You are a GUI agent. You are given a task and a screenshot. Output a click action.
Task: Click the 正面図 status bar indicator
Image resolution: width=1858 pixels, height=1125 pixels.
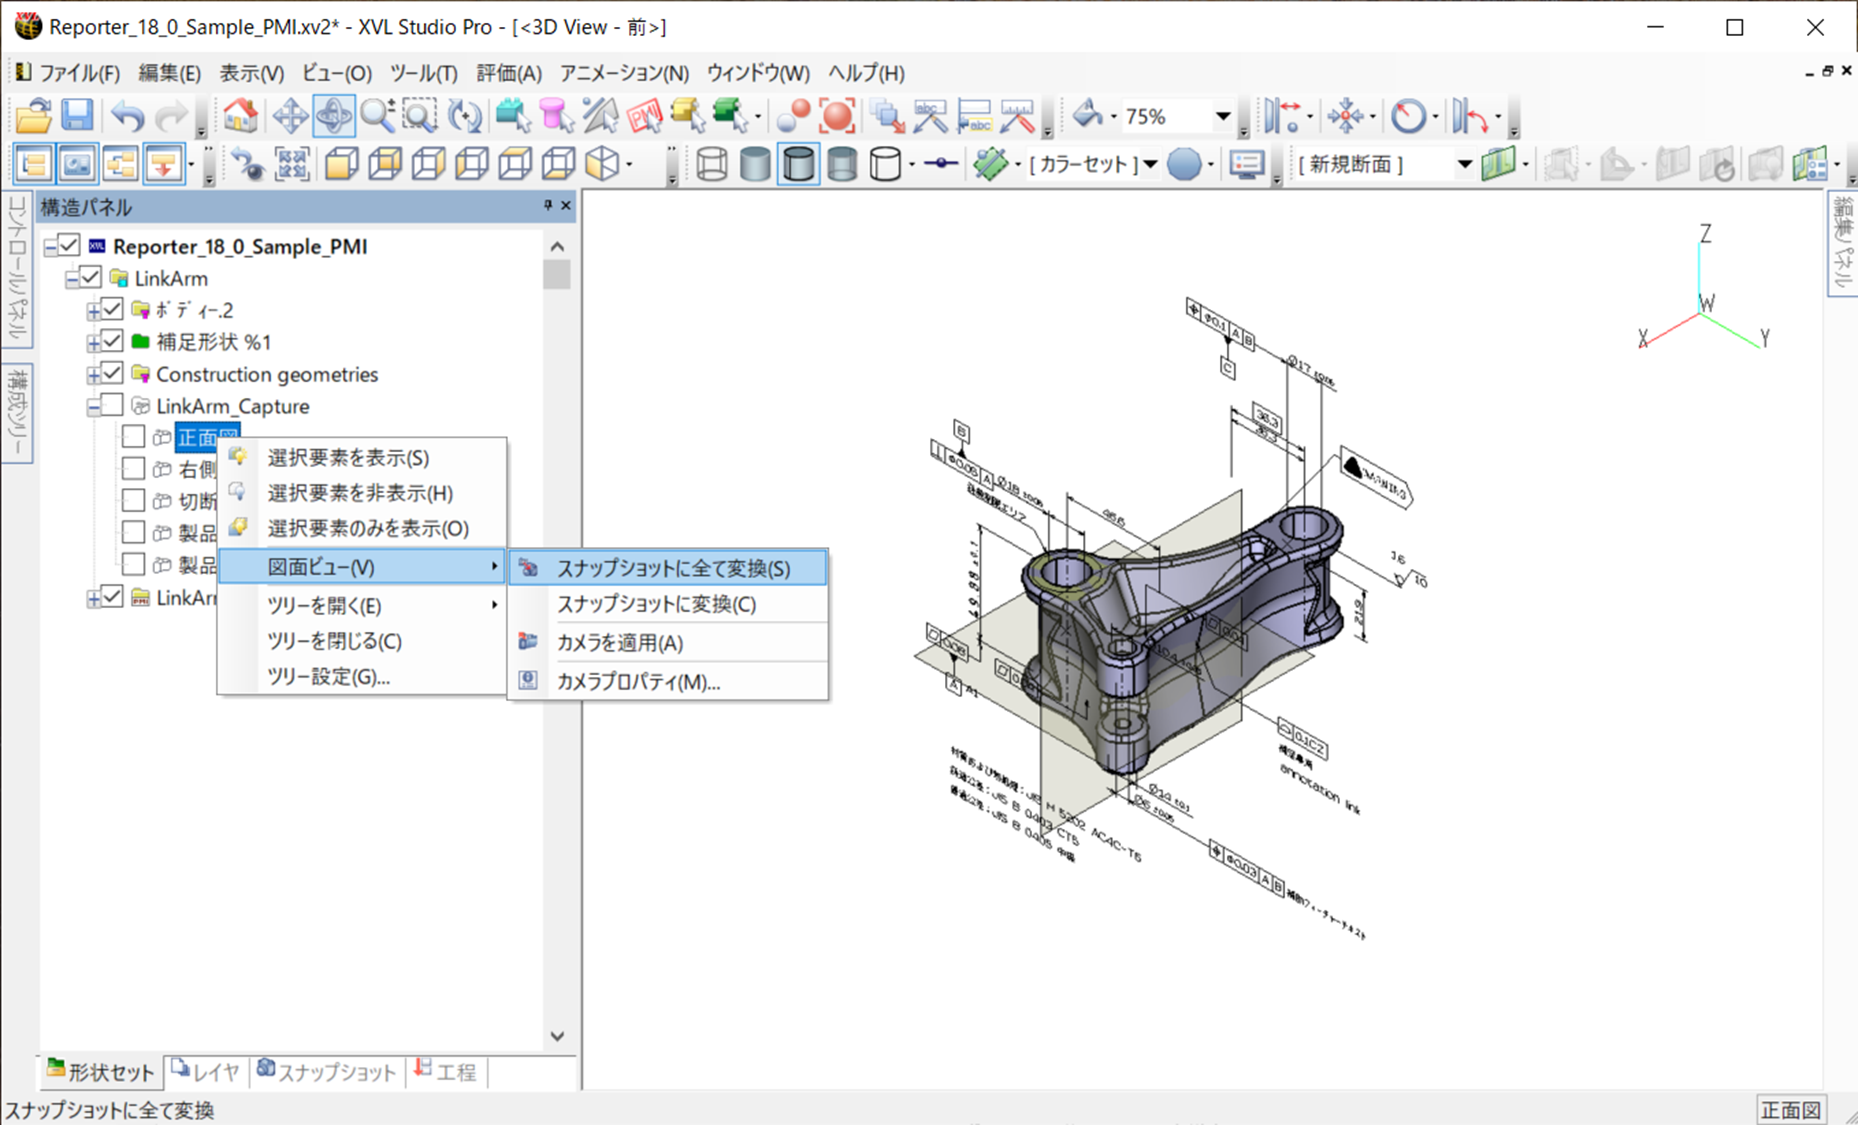coord(1791,1110)
